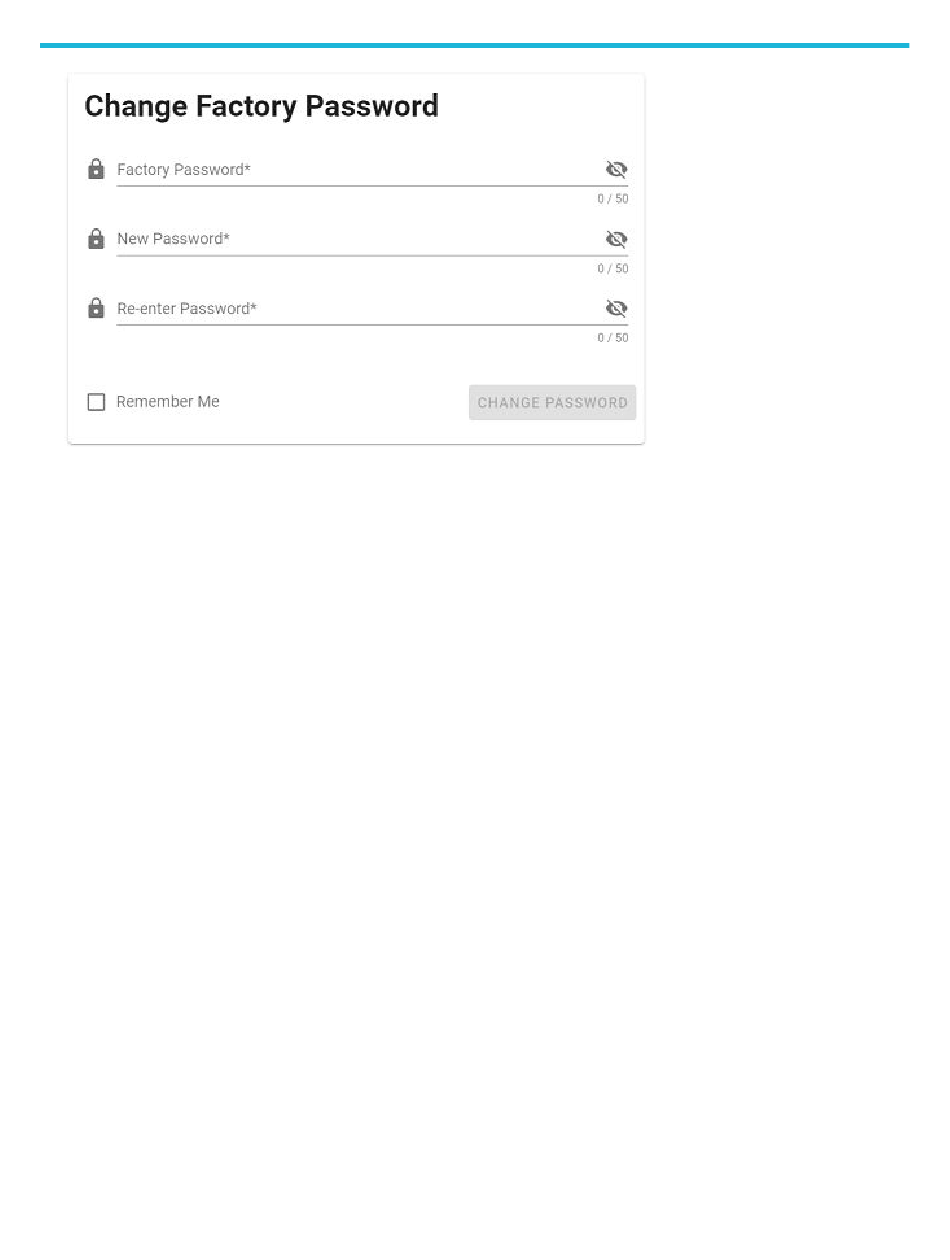Click the Remember Me label text

coord(168,402)
